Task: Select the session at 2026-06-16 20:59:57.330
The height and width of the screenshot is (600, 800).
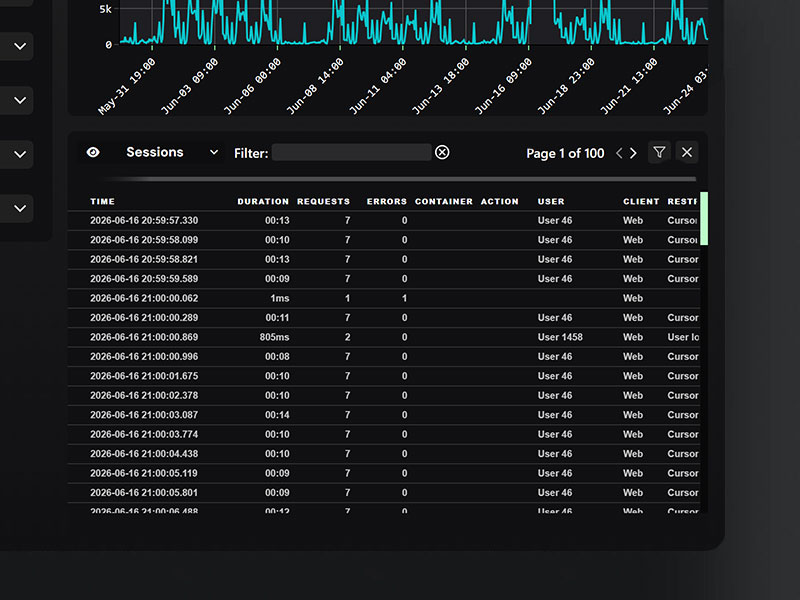Action: (384, 220)
